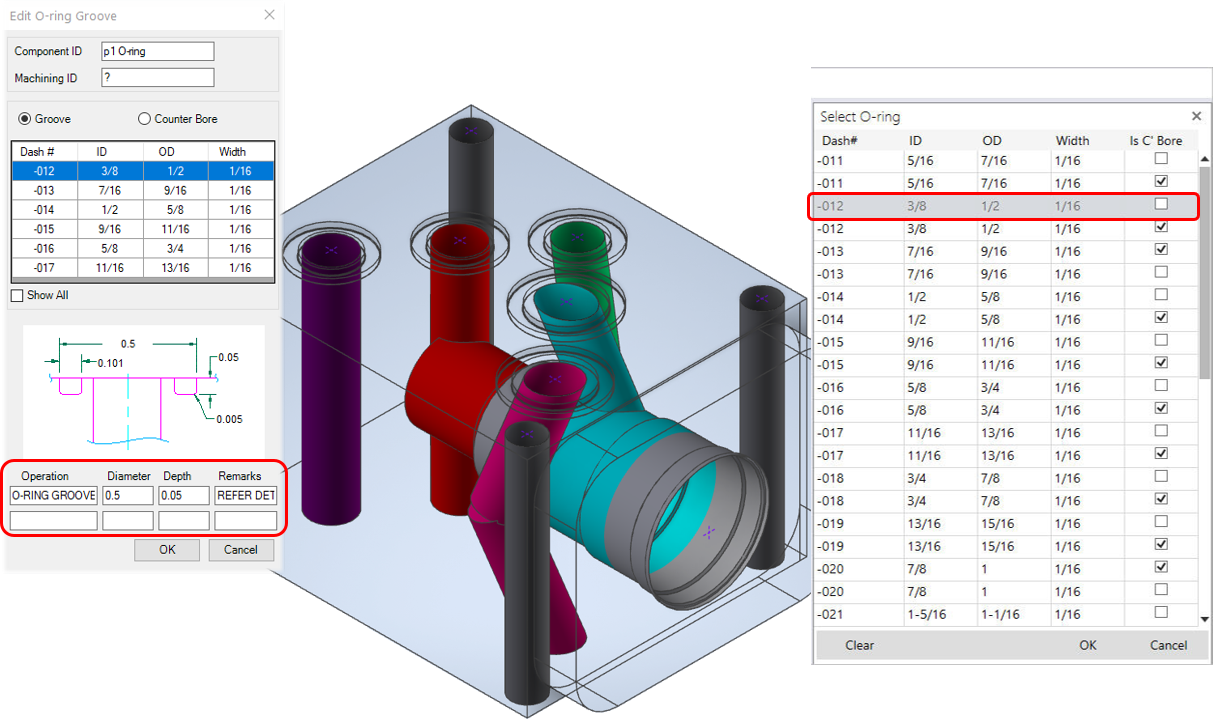
Task: Enable the Show All checkbox
Action: pos(16,295)
